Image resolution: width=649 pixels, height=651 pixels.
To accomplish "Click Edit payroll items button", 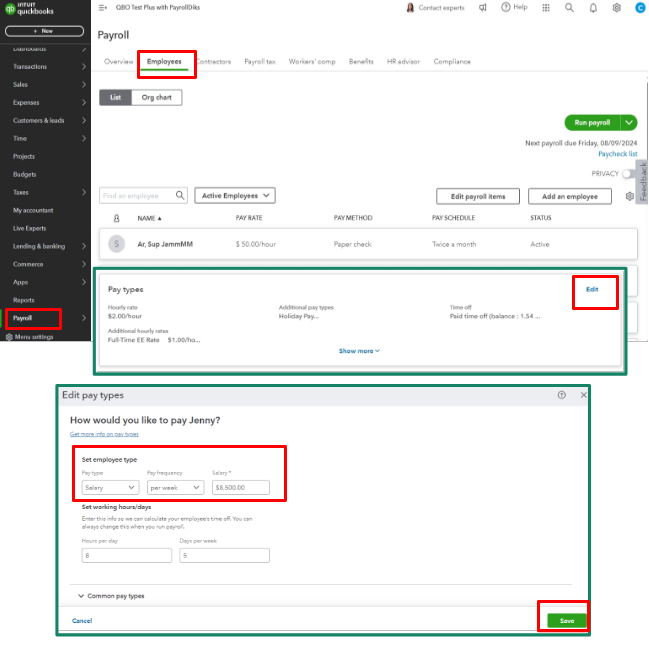I will (478, 196).
